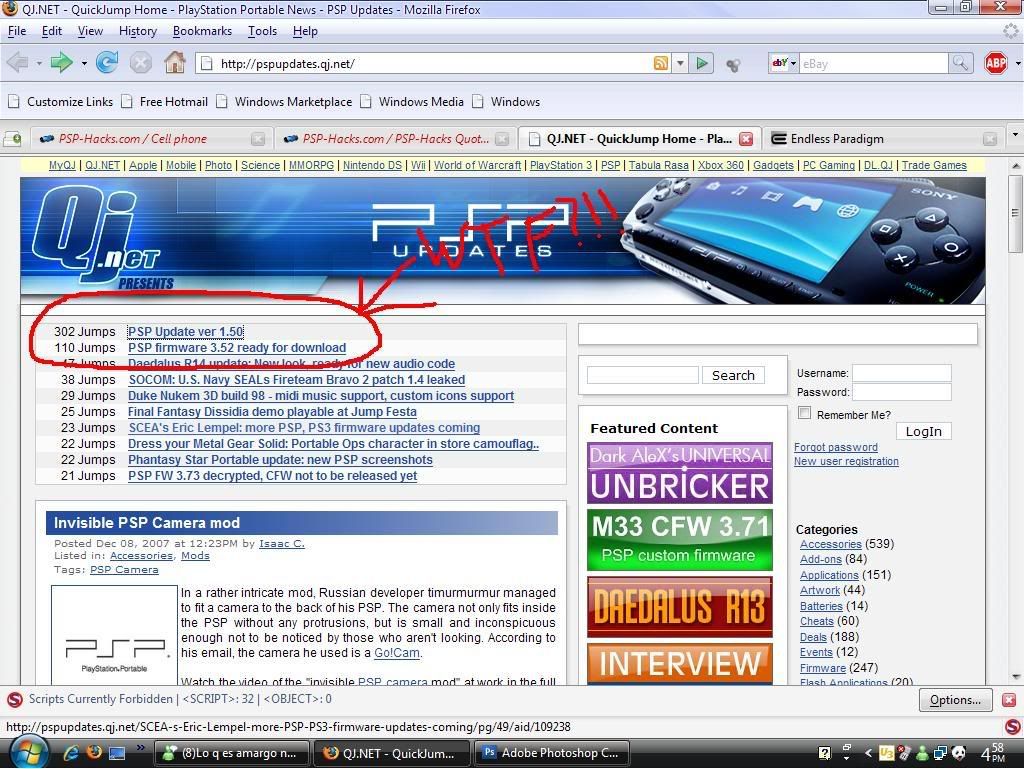Open Firmware category link
Viewport: 1024px width, 769px height.
click(x=822, y=668)
